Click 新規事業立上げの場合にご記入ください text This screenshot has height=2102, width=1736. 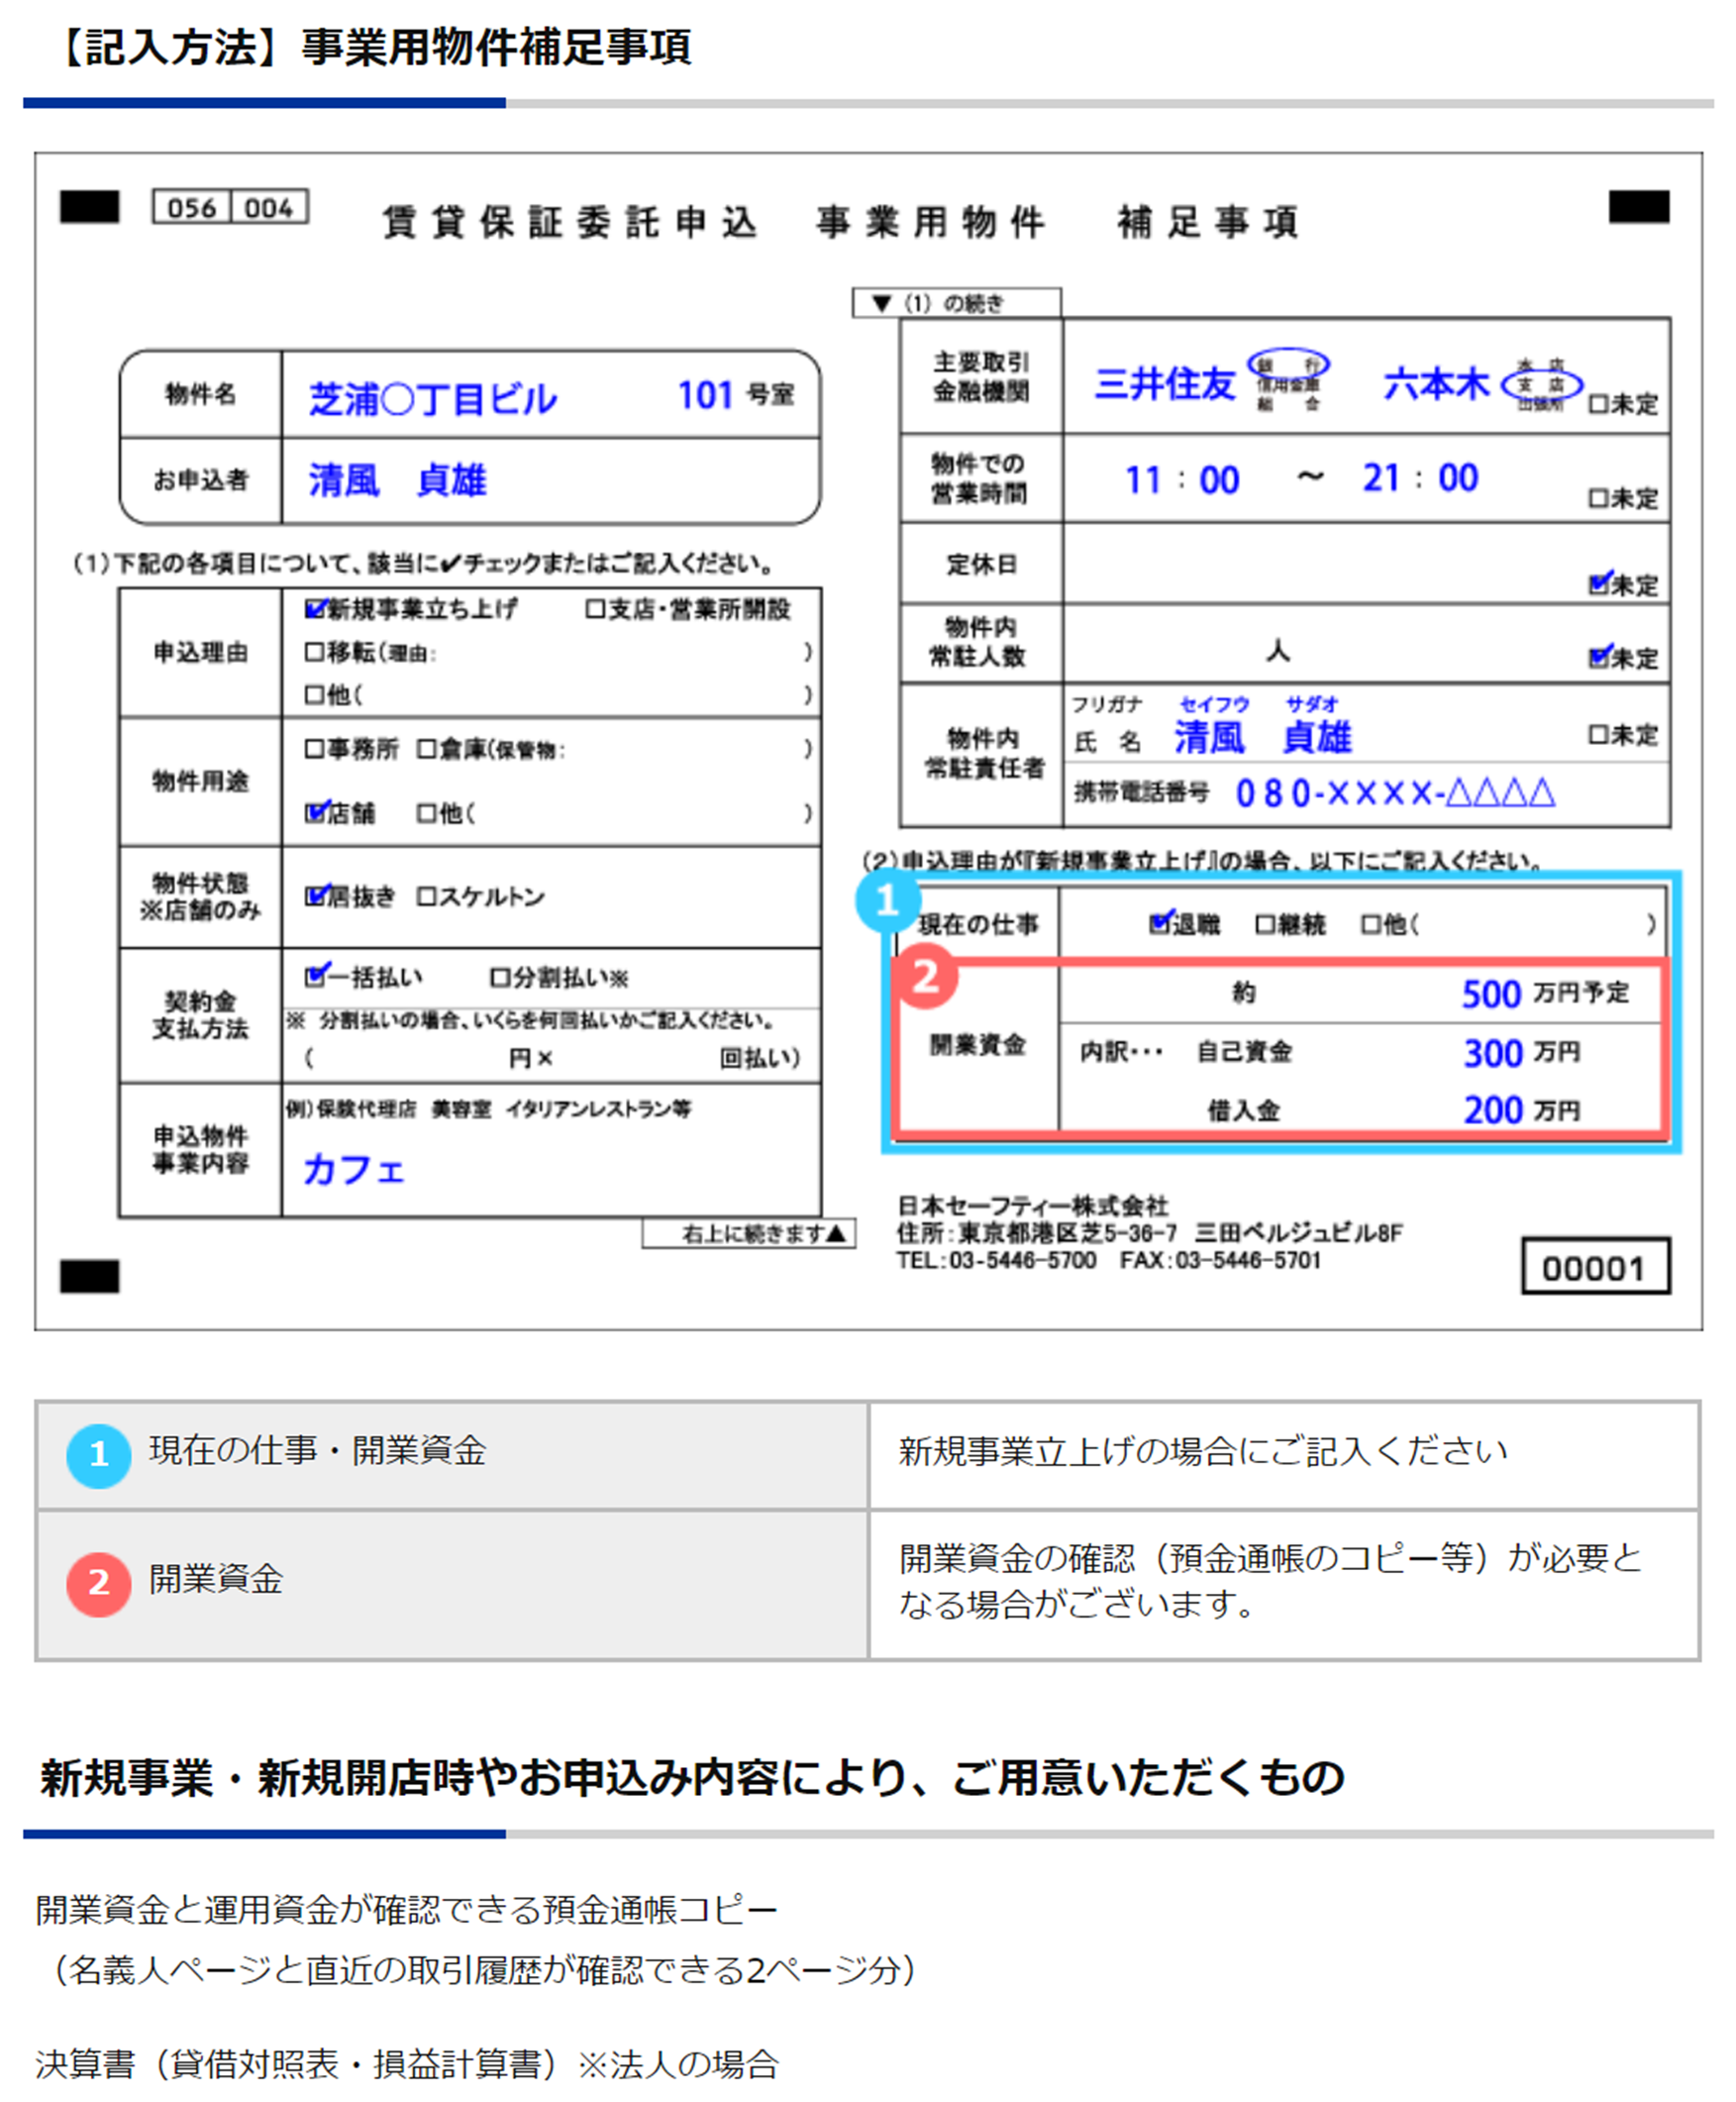[x=1203, y=1451]
